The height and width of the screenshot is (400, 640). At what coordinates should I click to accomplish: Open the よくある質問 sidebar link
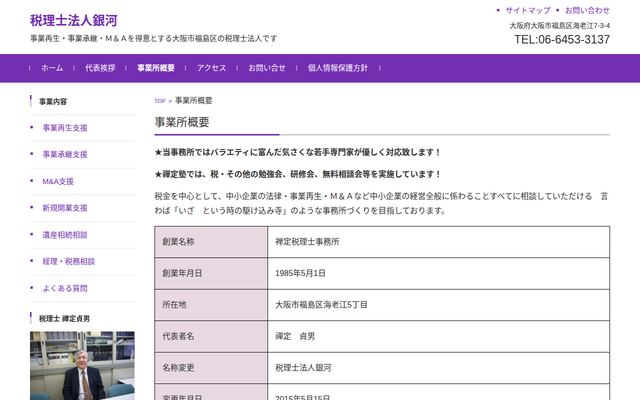[x=65, y=288]
